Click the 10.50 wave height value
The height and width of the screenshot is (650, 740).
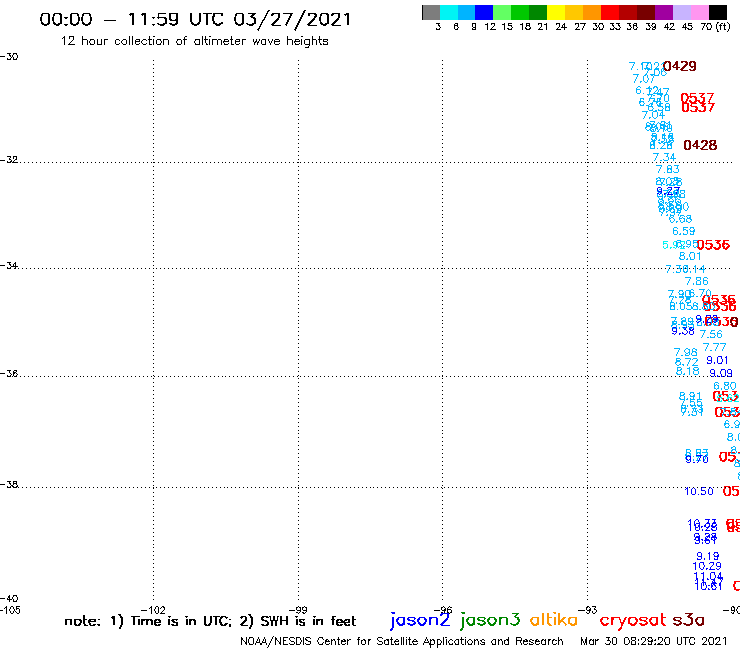click(699, 491)
